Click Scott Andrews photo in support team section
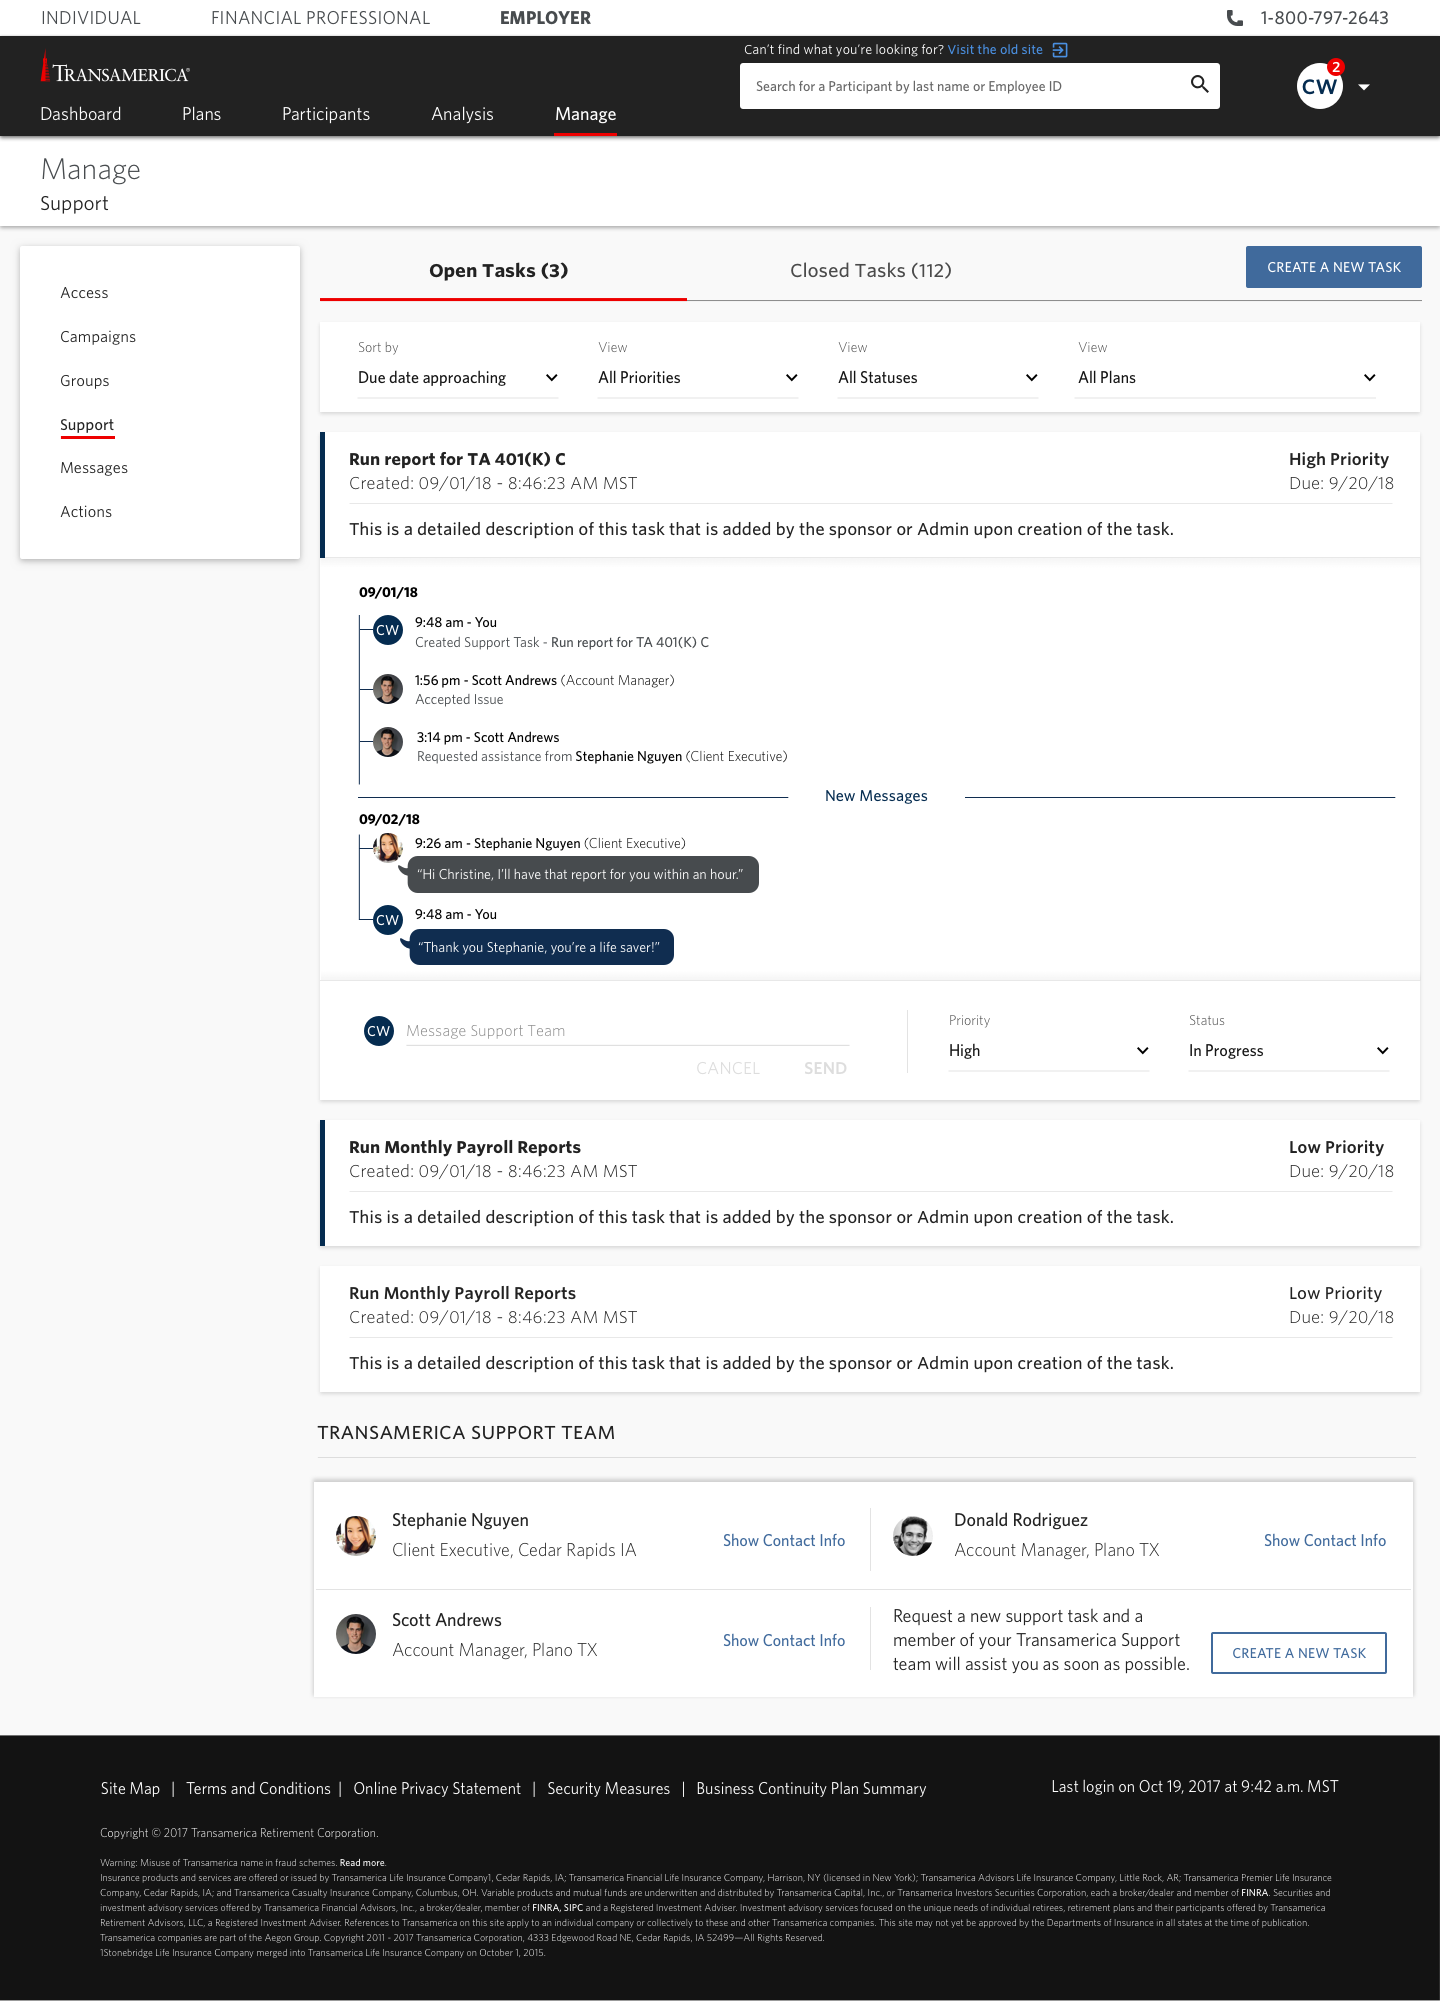The image size is (1440, 2001). click(x=356, y=1634)
